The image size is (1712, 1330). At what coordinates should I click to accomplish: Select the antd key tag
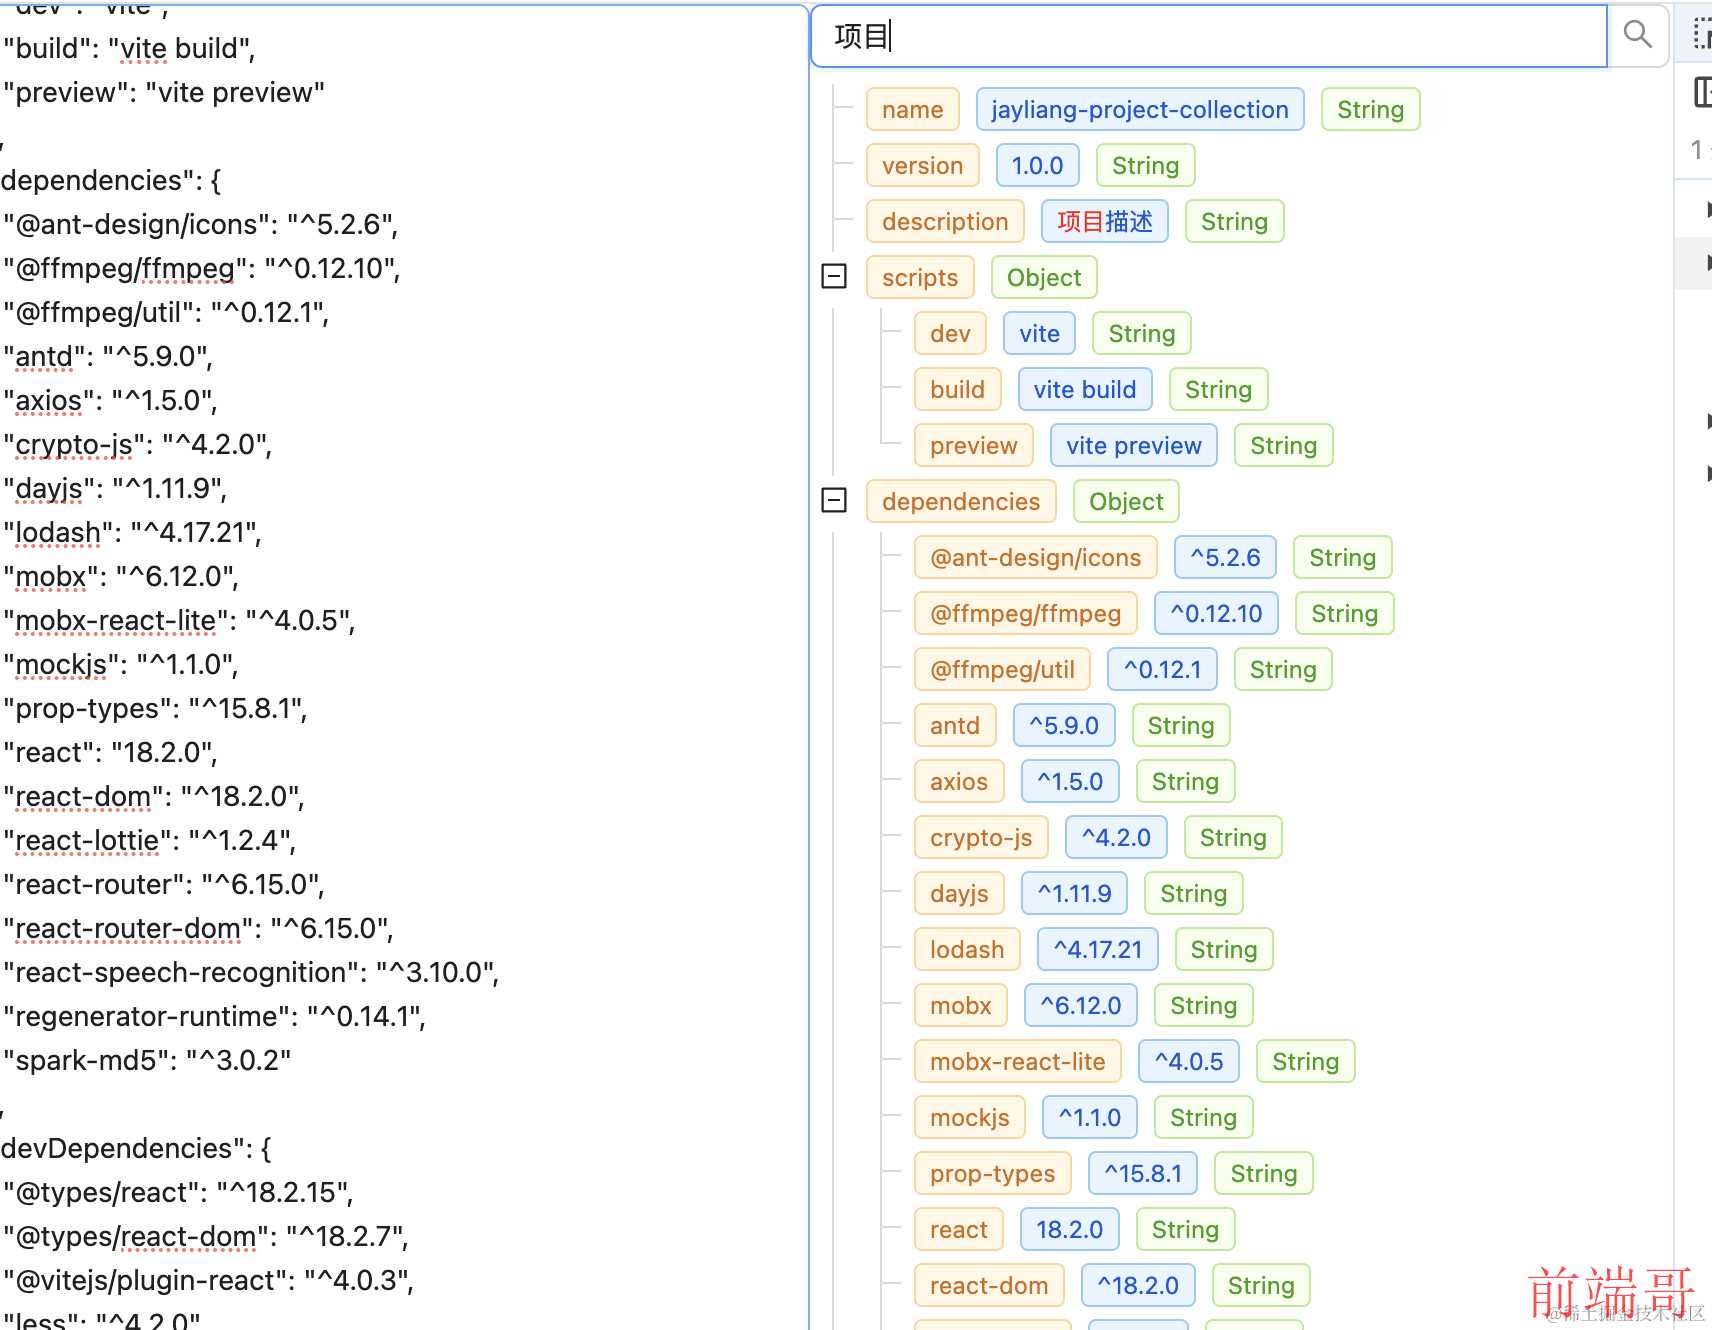click(955, 725)
